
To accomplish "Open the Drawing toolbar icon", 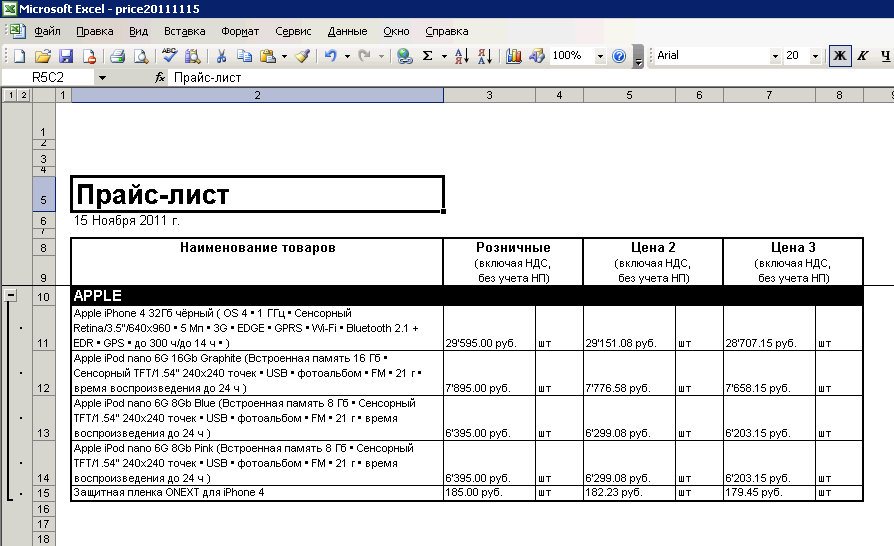I will (x=537, y=55).
